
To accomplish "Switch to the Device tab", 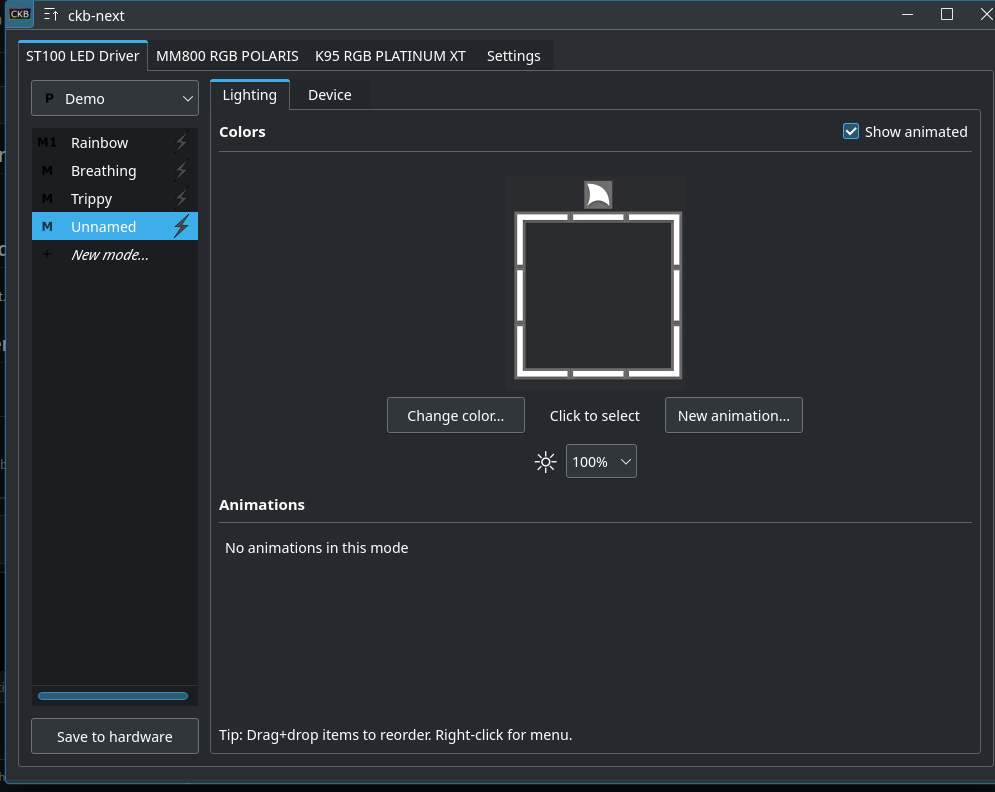I will (x=329, y=94).
